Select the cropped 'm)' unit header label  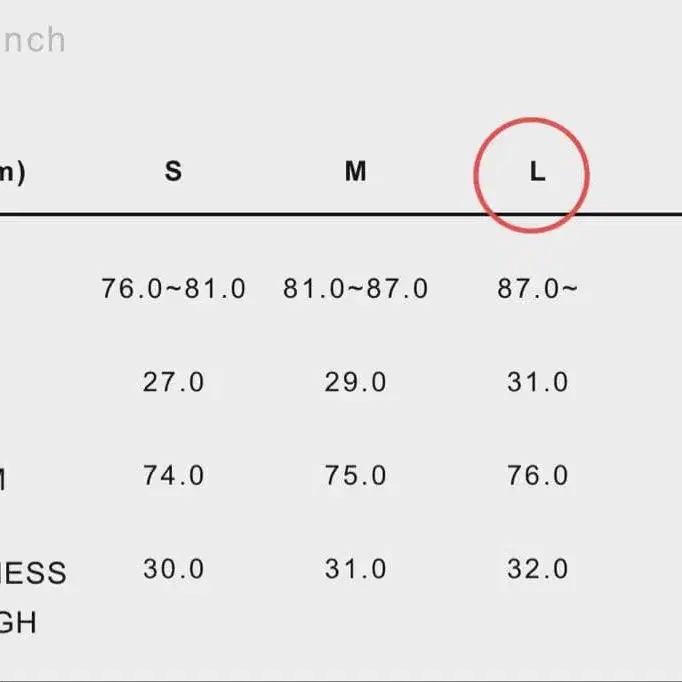coord(12,172)
